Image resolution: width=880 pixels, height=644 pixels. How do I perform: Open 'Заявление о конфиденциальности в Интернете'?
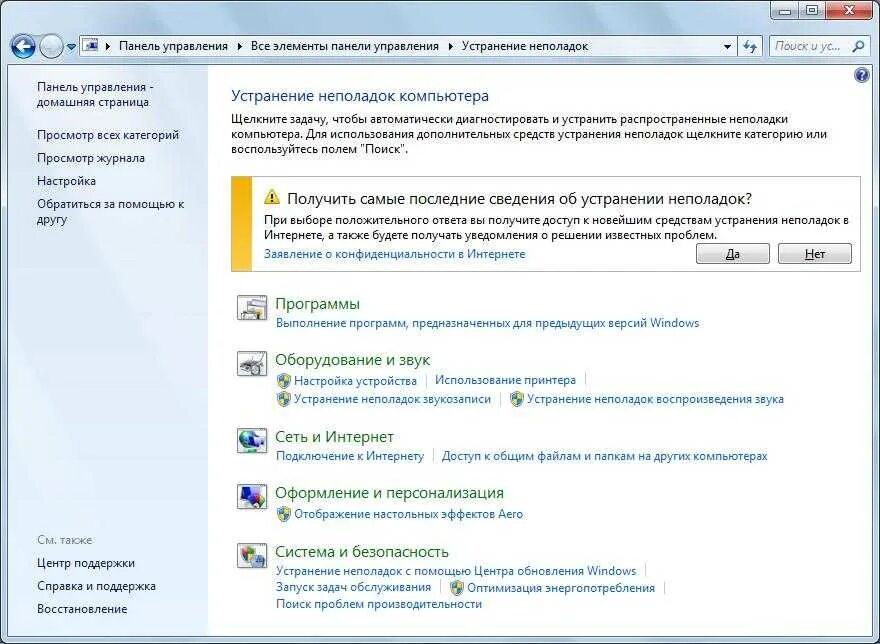pyautogui.click(x=395, y=254)
